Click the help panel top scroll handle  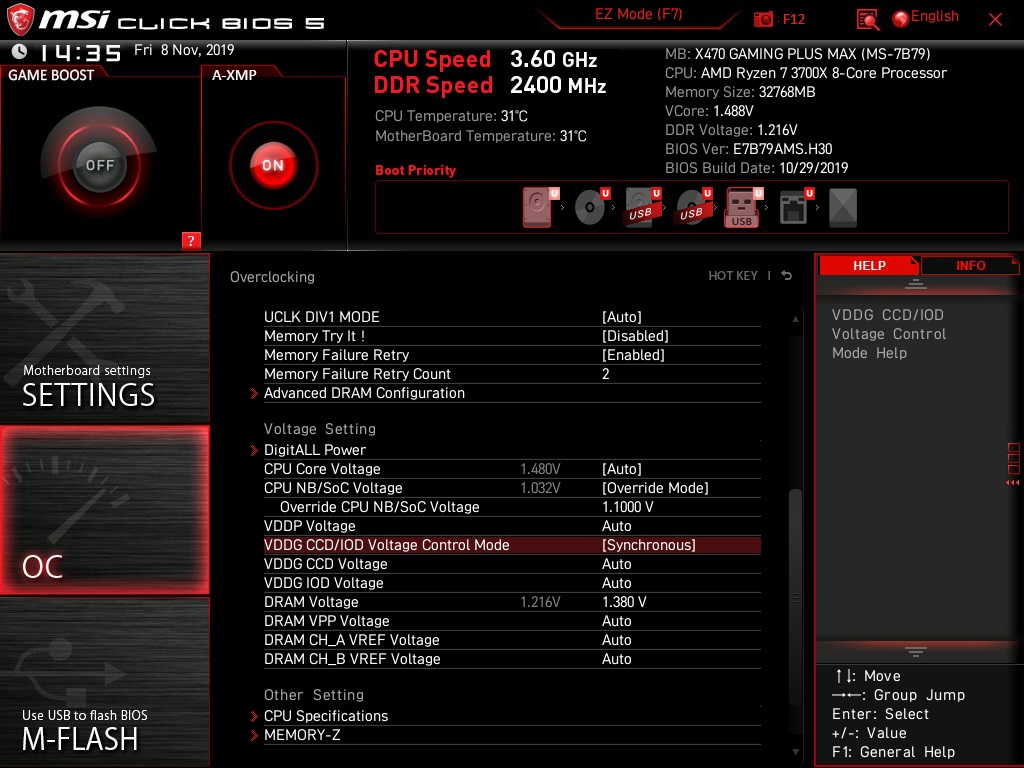tap(916, 284)
